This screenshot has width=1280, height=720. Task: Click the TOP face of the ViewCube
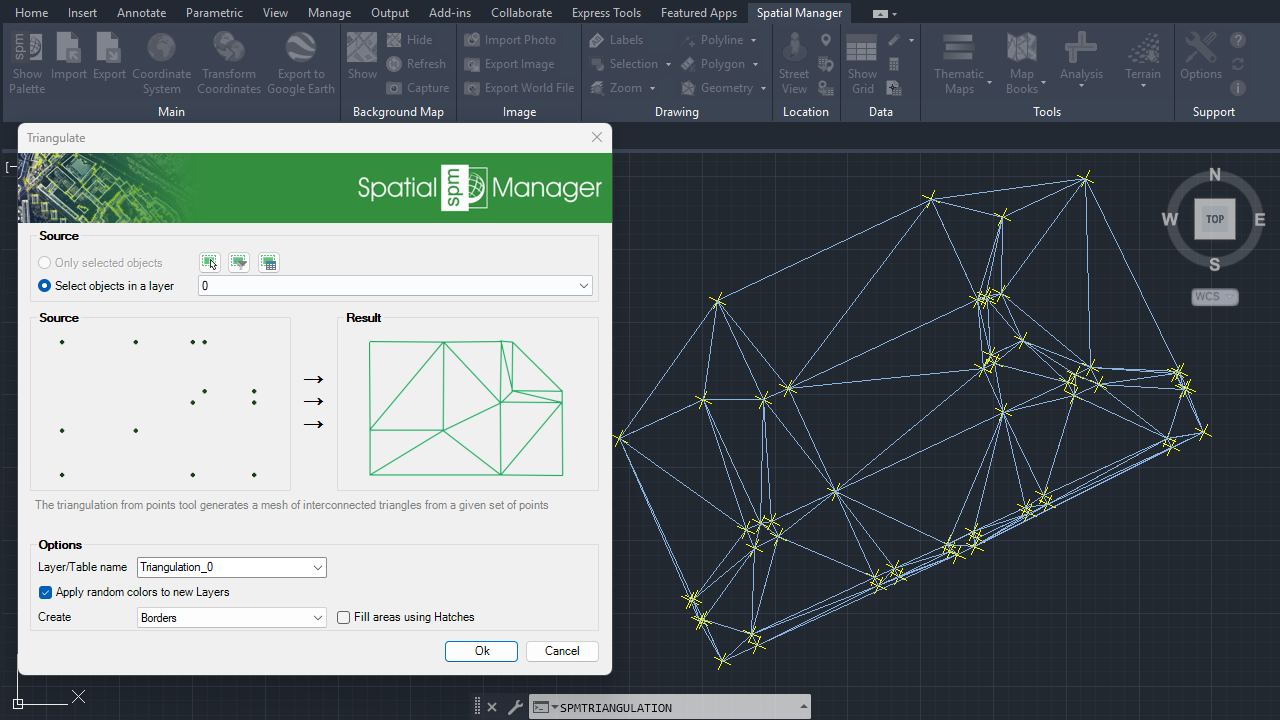(x=1214, y=219)
